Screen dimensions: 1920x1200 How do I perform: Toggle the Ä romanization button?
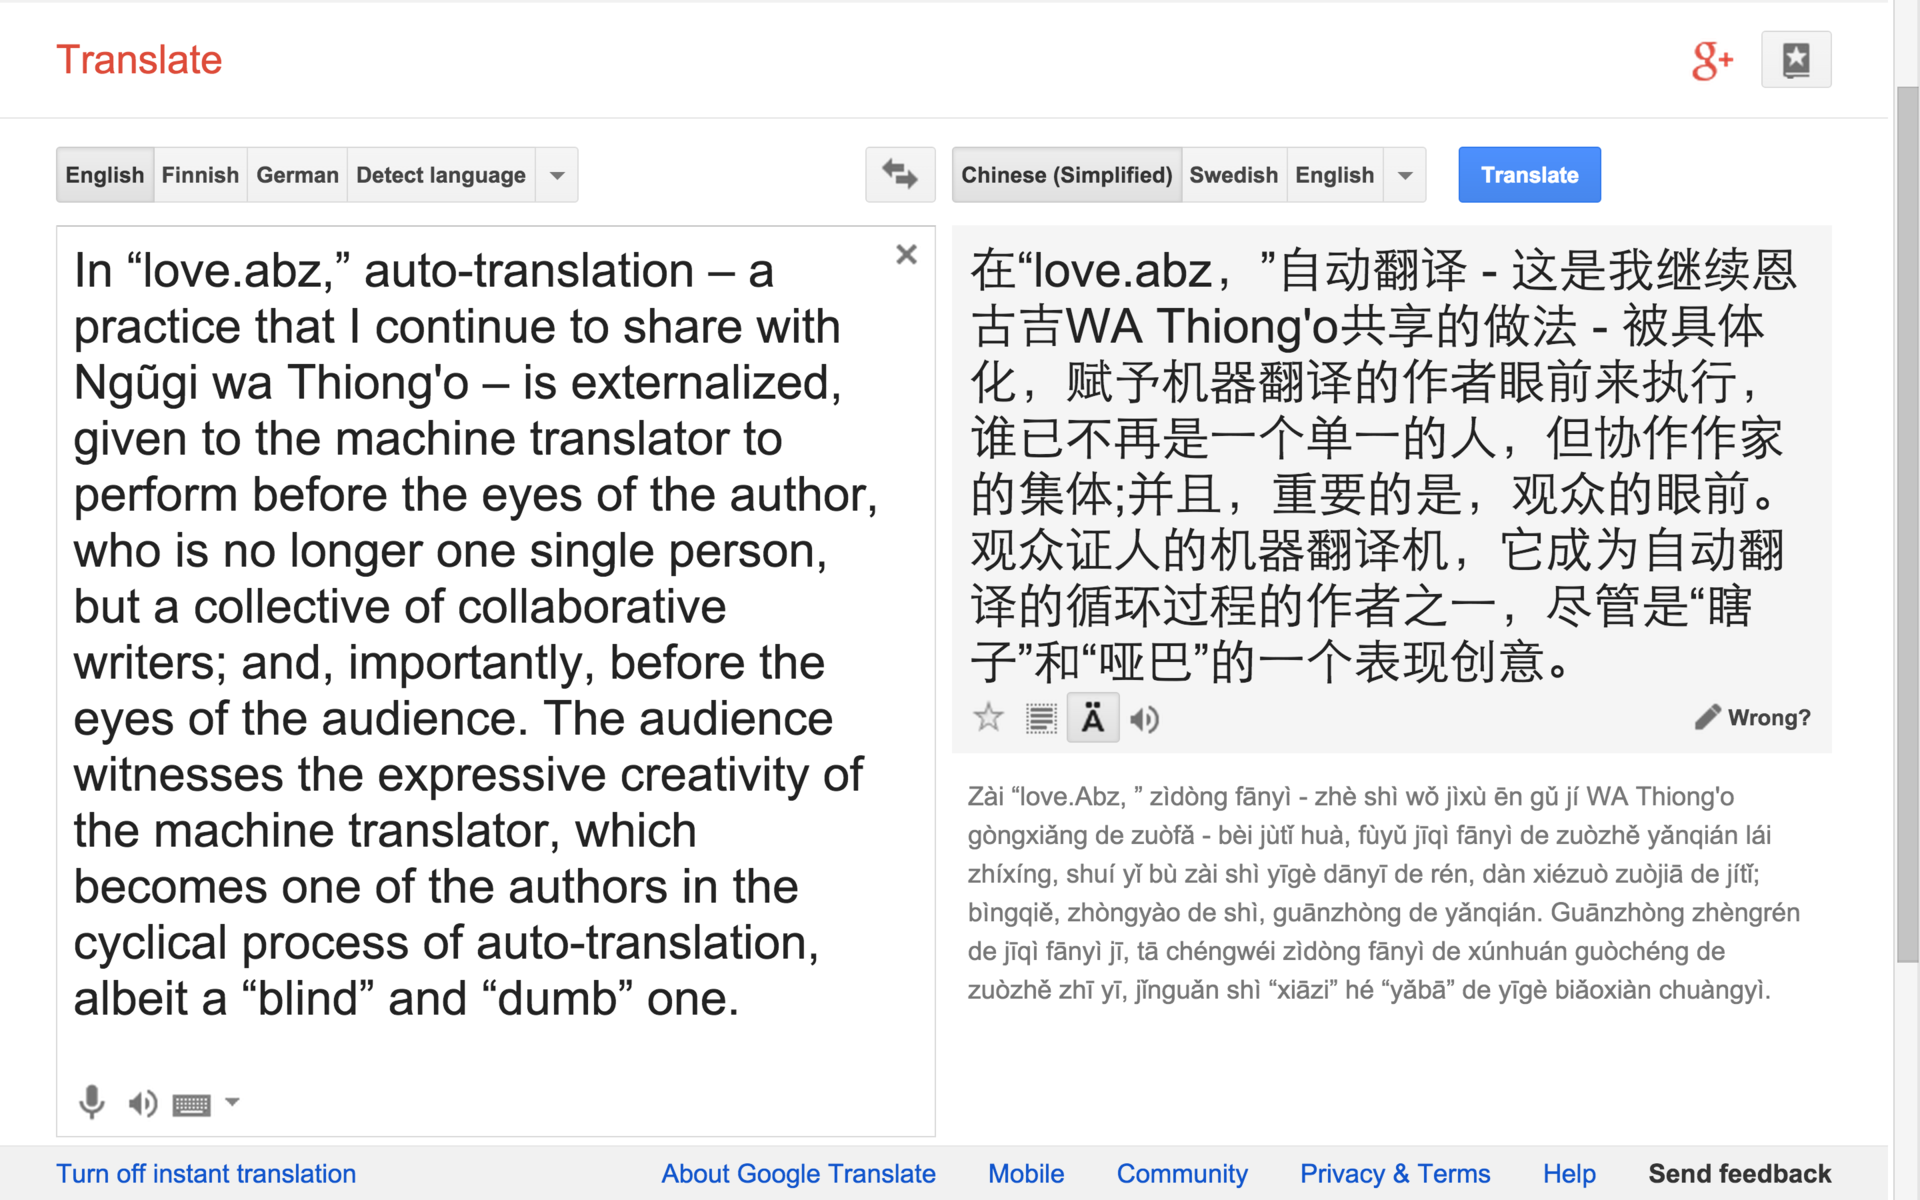pos(1092,718)
